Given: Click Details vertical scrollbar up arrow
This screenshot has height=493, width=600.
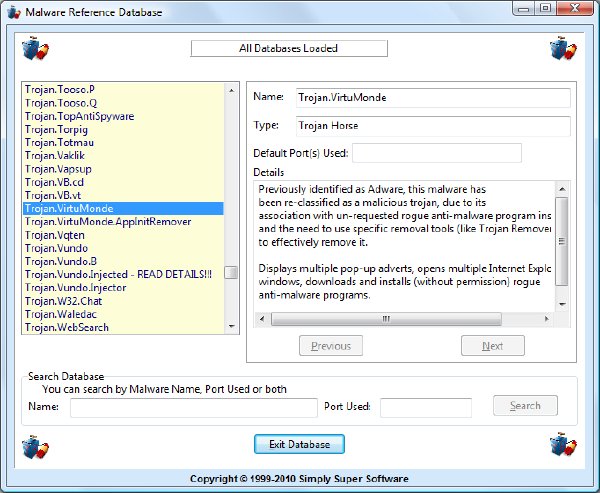Looking at the screenshot, I should 562,189.
